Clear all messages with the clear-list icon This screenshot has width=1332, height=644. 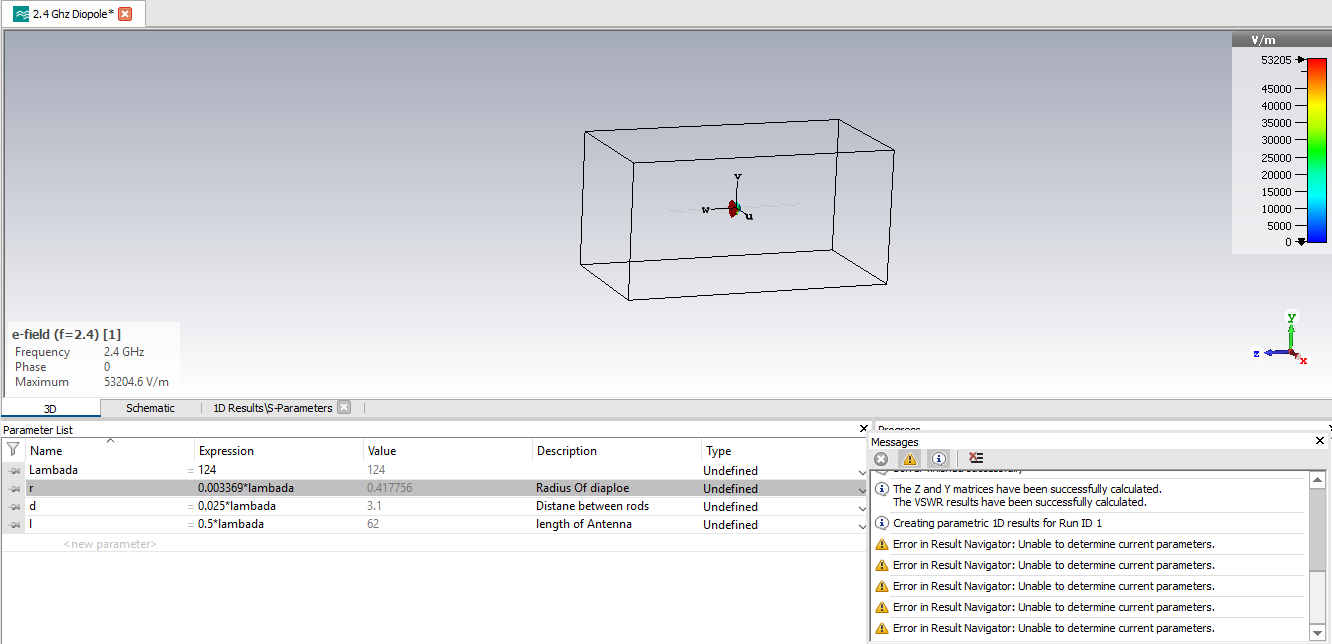click(x=976, y=459)
